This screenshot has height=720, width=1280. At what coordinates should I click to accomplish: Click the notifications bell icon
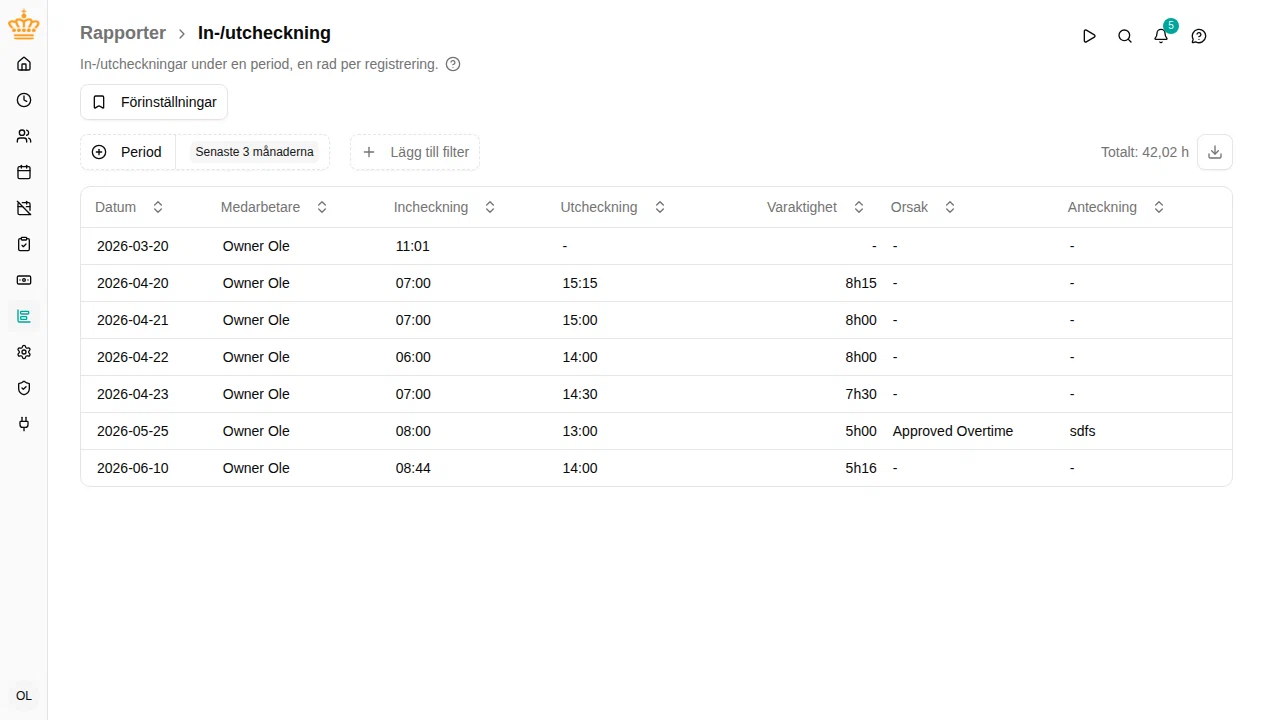pos(1161,36)
